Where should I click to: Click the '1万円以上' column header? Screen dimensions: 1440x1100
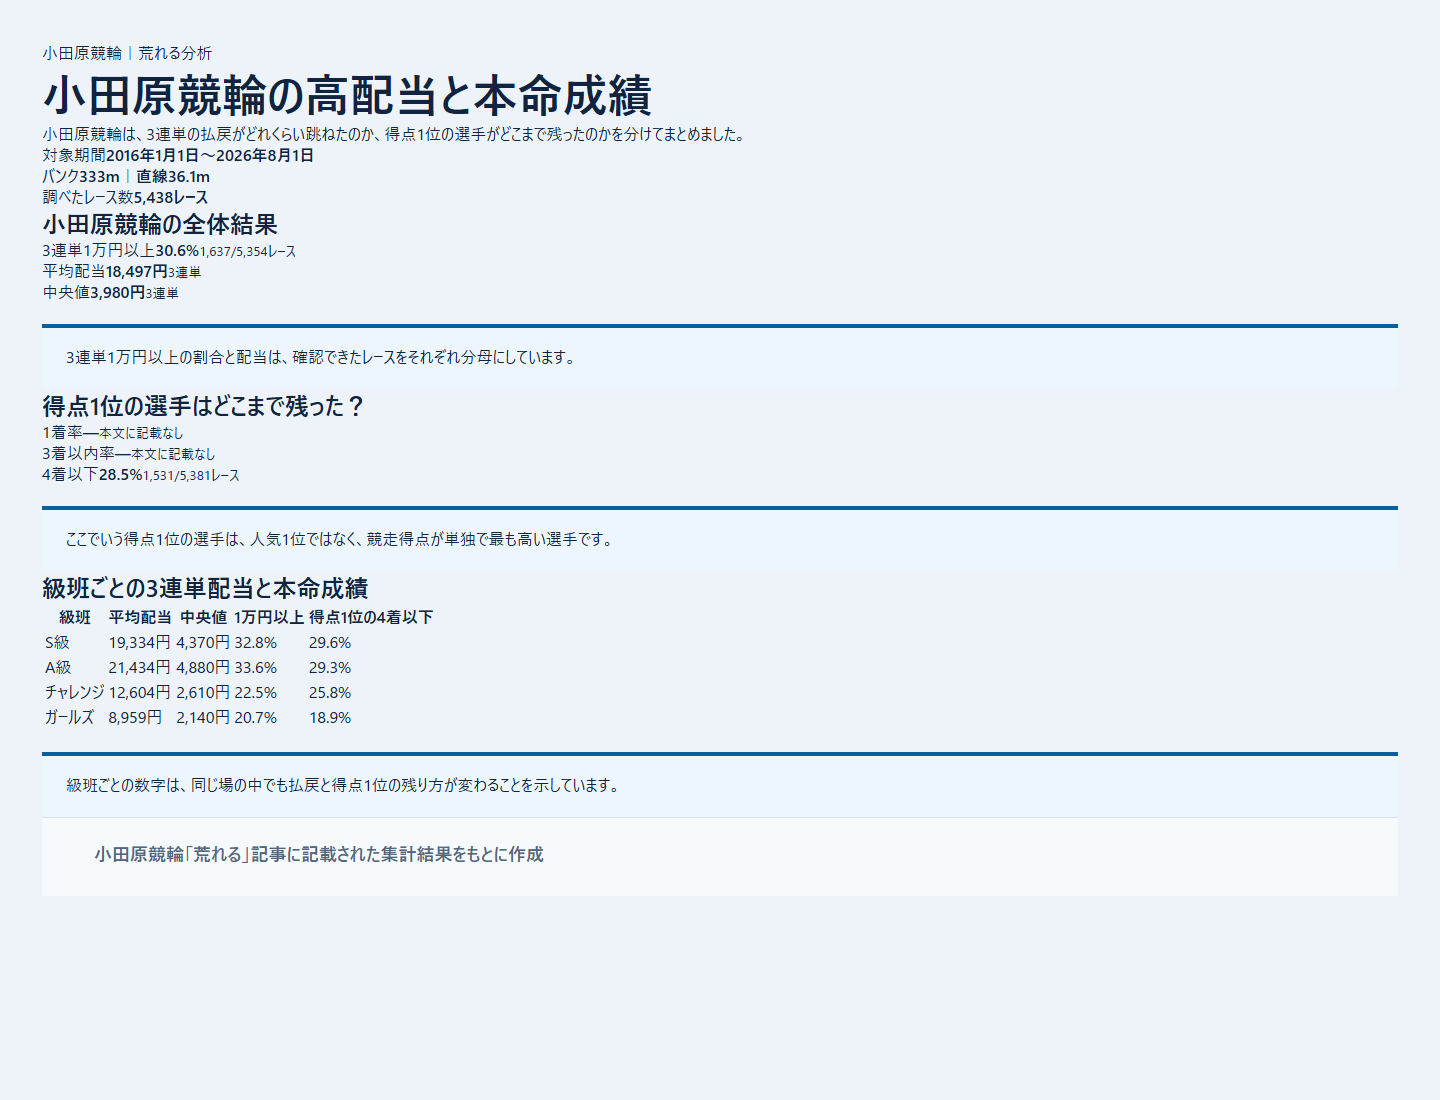pos(269,617)
